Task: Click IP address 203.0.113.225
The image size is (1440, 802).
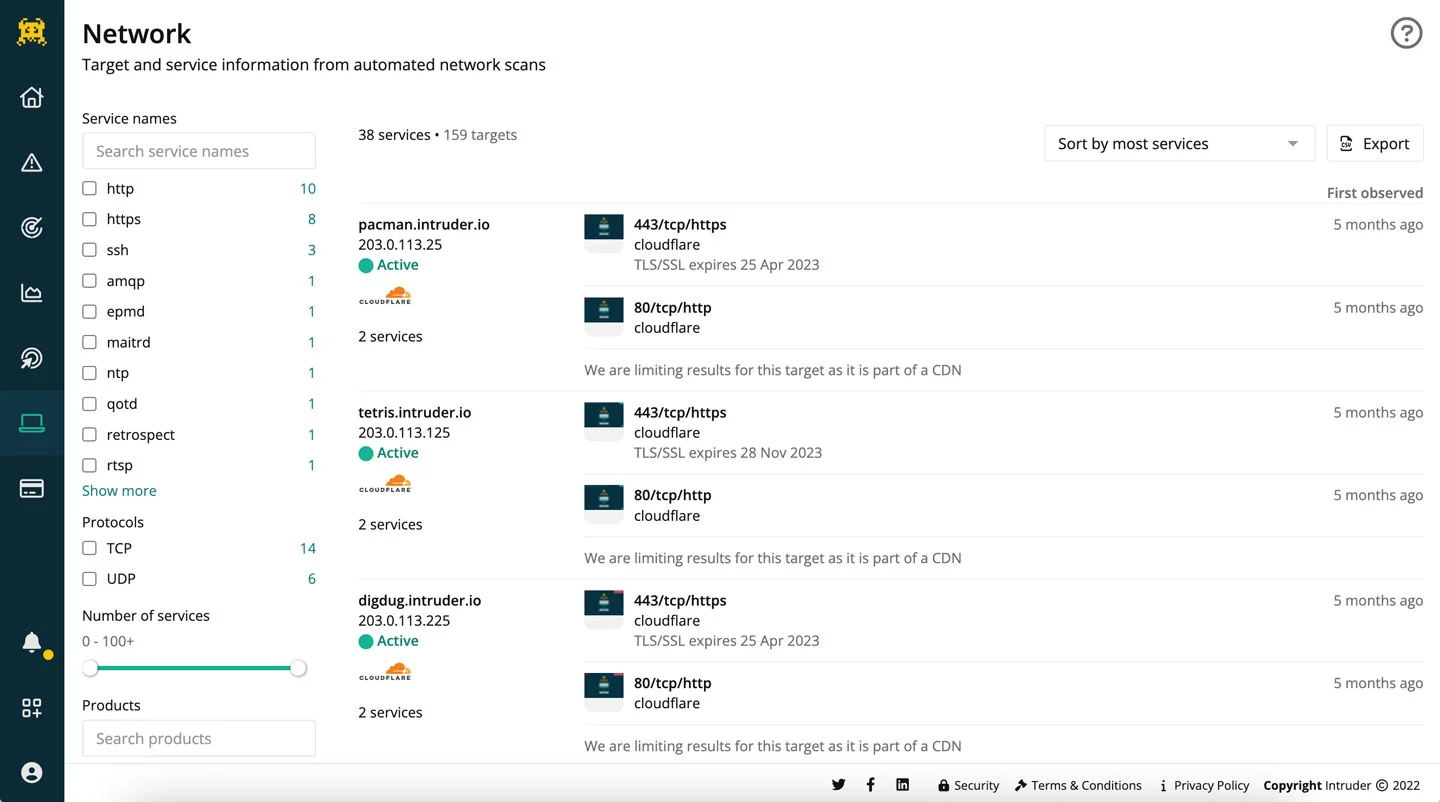Action: pyautogui.click(x=404, y=621)
